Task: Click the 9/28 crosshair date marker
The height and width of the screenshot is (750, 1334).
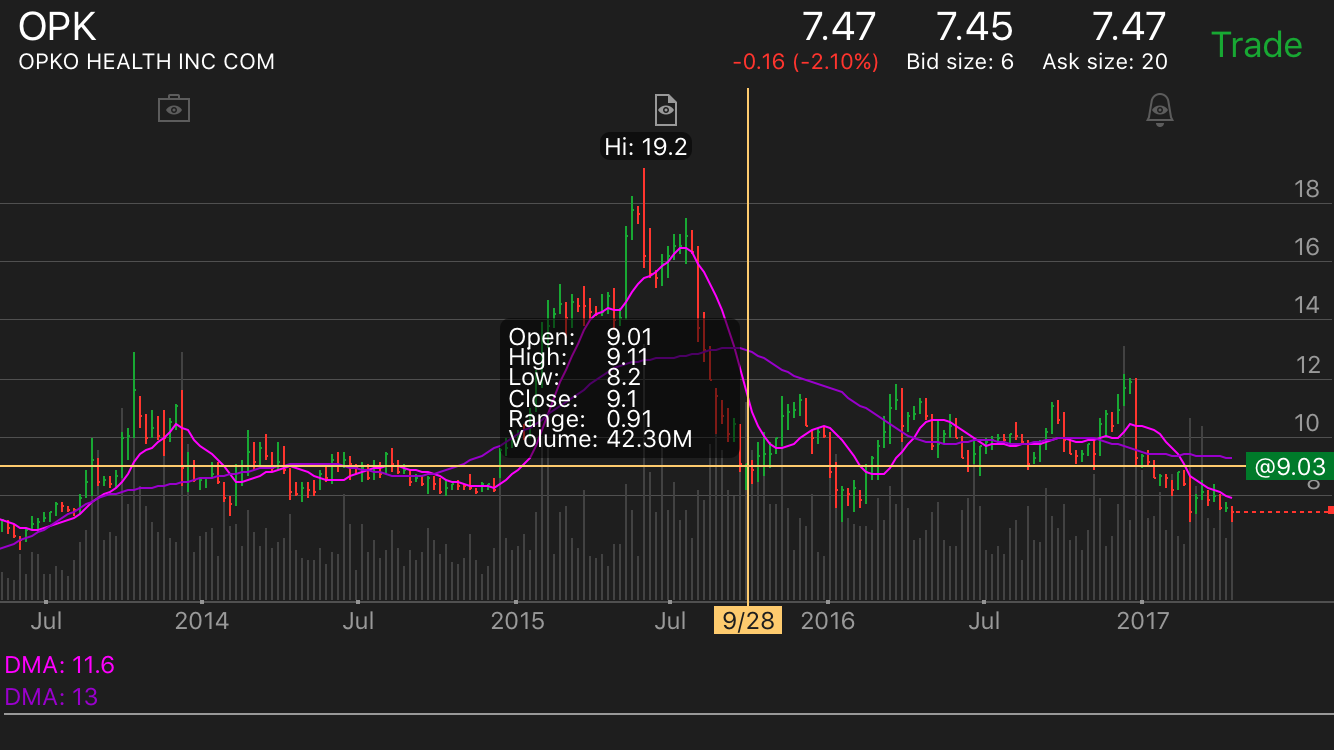Action: point(748,621)
